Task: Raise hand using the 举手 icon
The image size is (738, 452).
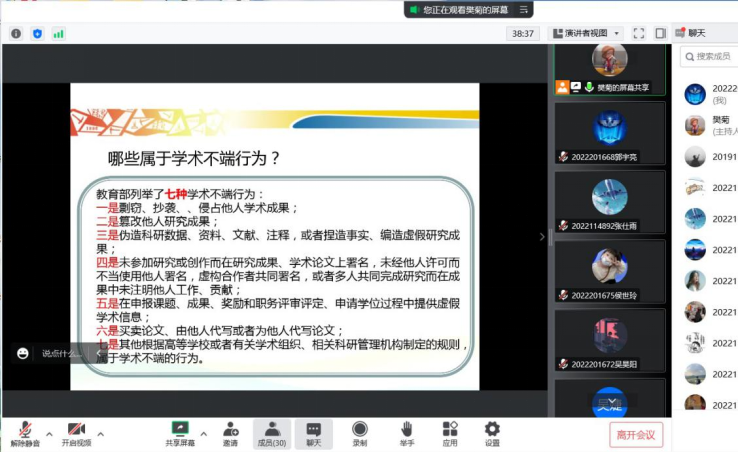Action: point(406,433)
